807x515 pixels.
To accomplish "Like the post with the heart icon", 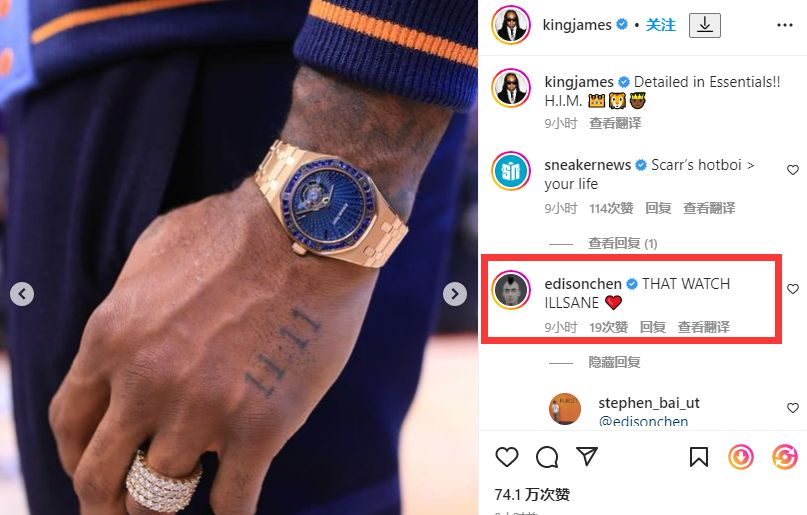I will tap(506, 457).
